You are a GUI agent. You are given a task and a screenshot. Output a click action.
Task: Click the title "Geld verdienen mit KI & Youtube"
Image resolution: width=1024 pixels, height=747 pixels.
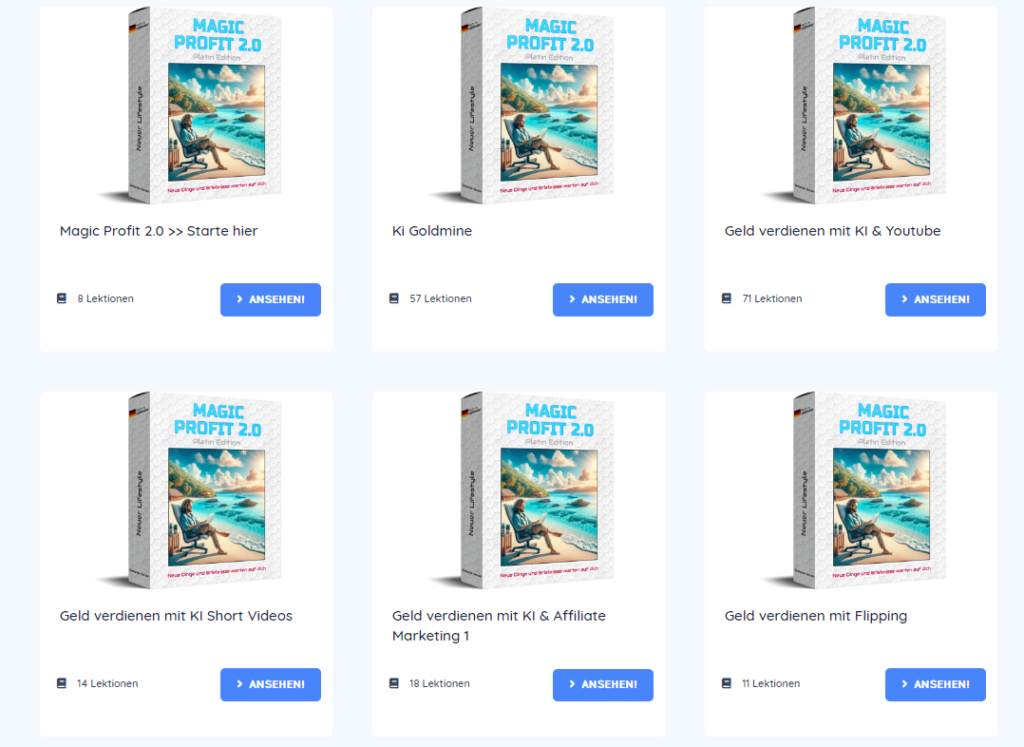[833, 231]
